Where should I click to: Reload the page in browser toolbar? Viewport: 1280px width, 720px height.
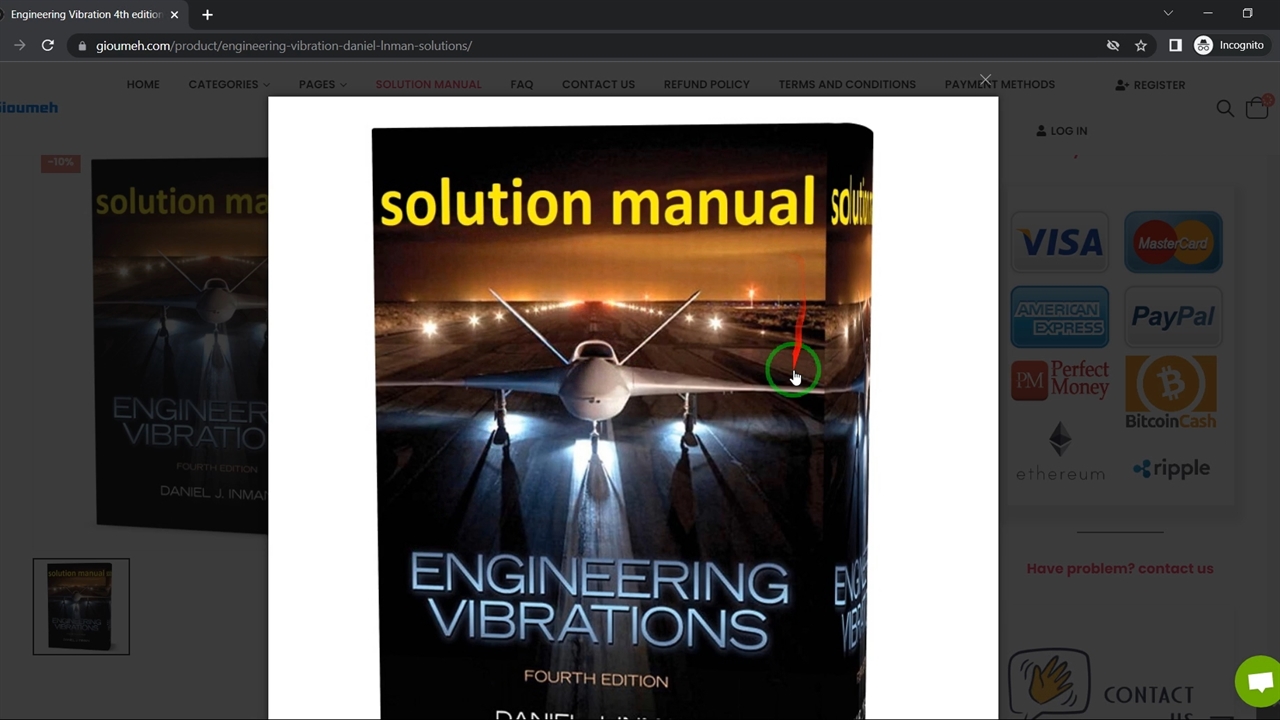point(47,45)
